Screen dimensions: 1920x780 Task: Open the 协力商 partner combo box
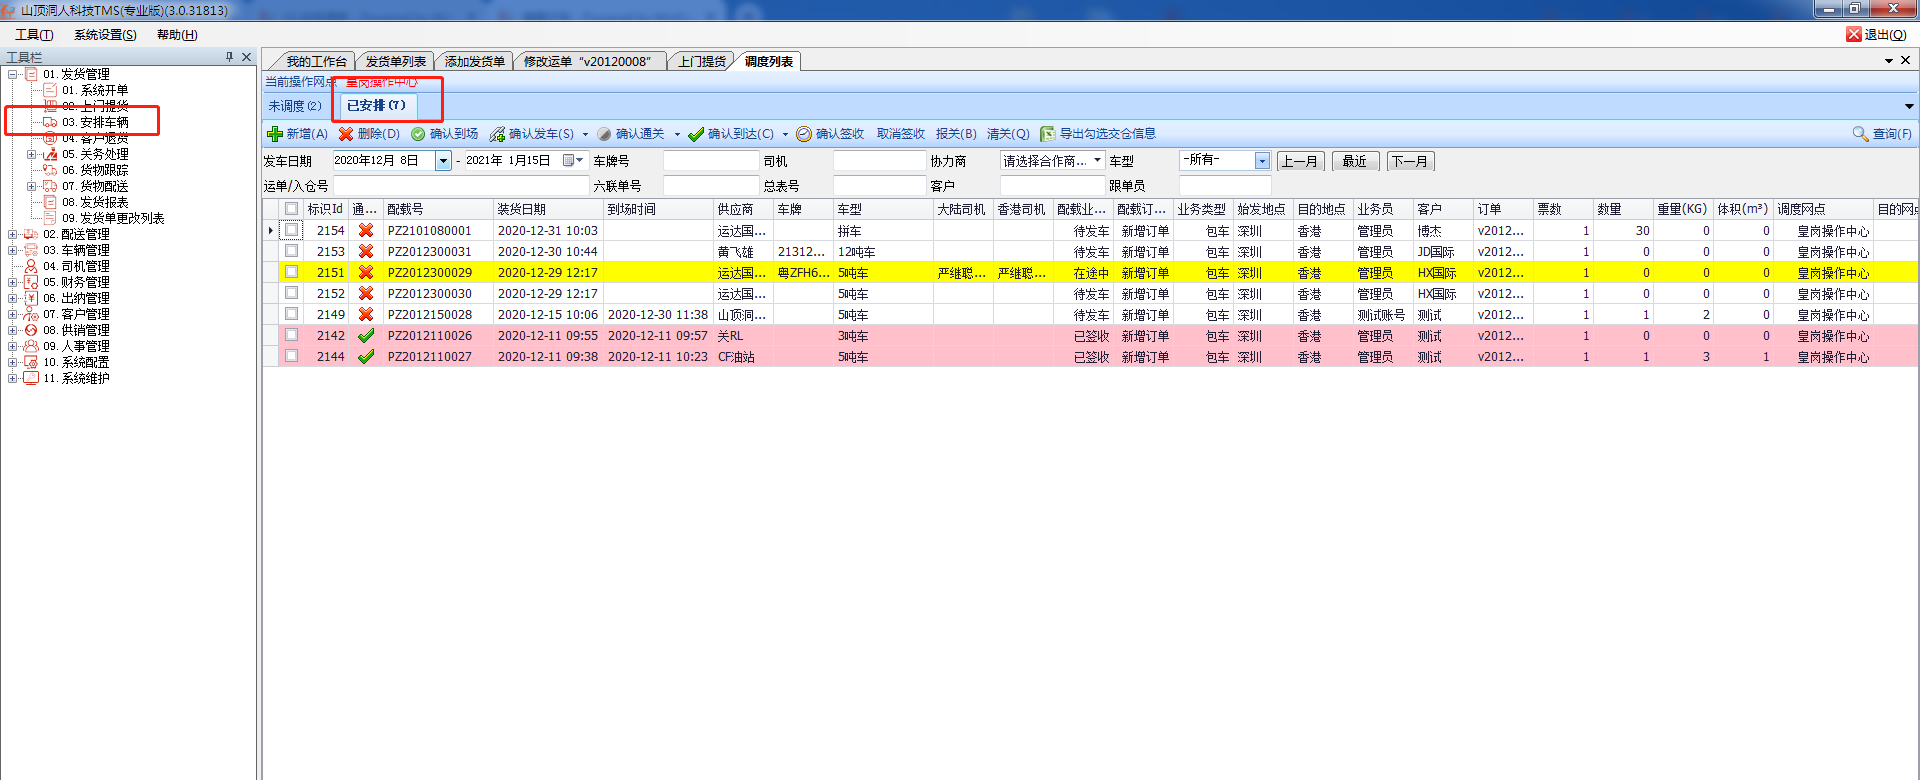(x=1097, y=161)
